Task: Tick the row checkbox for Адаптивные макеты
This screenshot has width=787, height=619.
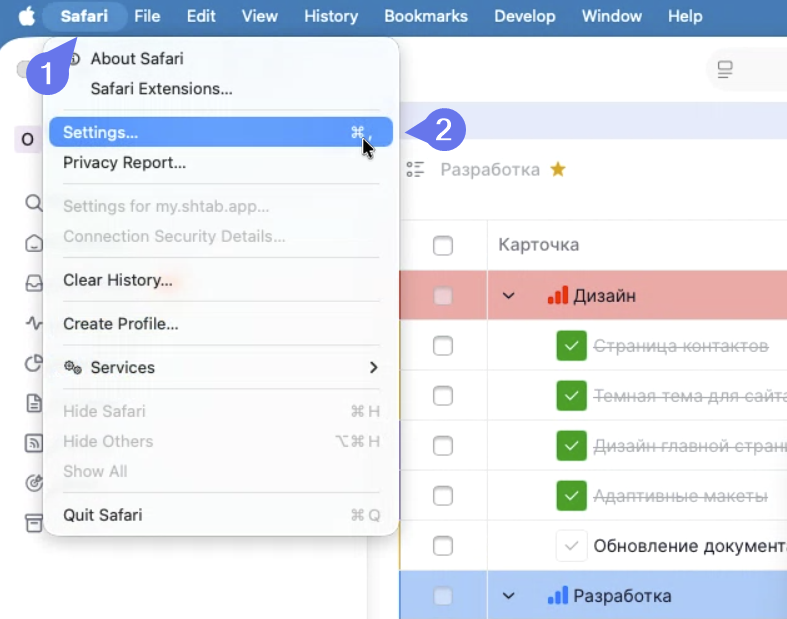Action: click(x=443, y=495)
